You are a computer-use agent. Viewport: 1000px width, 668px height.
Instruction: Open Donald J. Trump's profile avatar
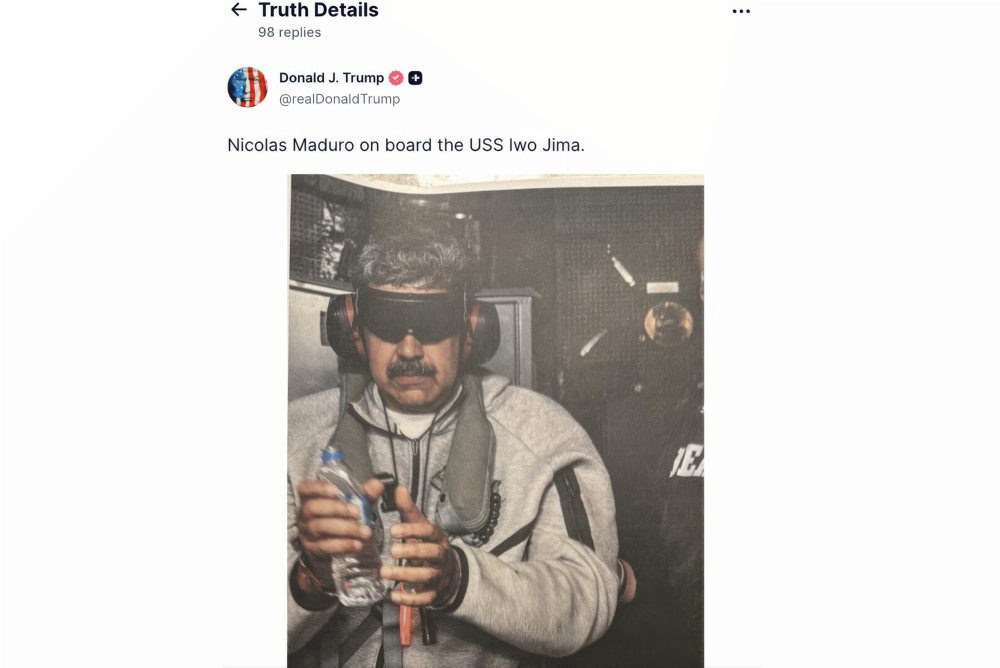(247, 87)
